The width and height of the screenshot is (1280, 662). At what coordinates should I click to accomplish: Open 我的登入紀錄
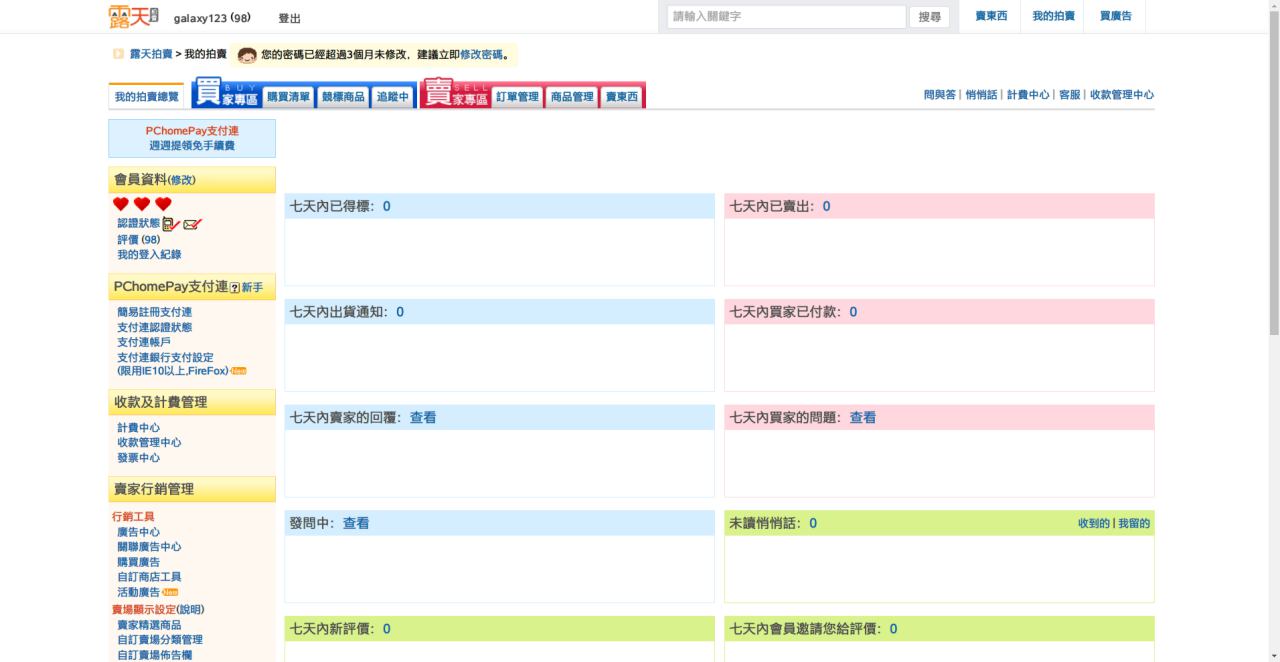pos(149,255)
